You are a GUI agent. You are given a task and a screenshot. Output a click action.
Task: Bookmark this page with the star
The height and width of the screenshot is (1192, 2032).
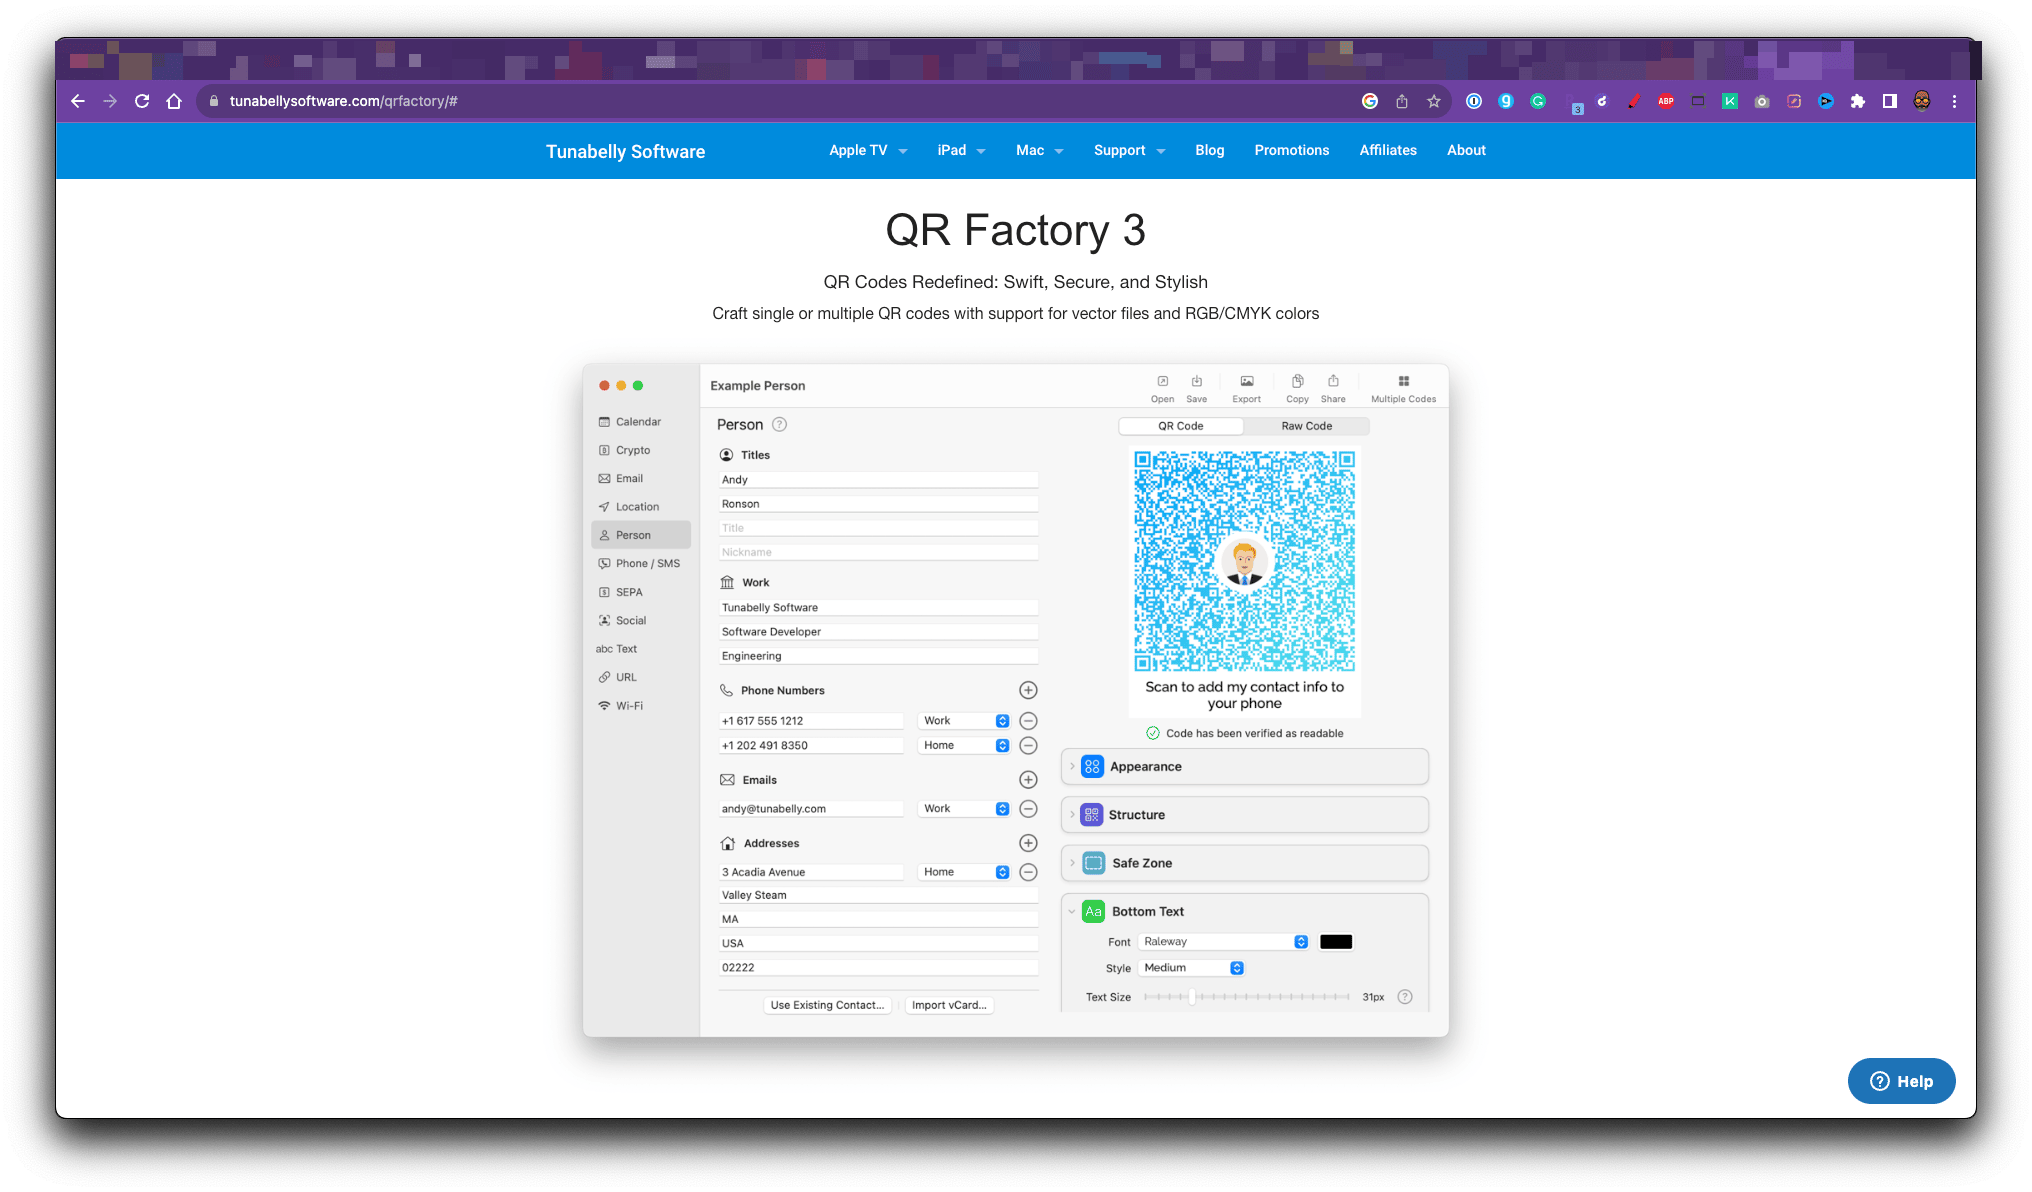point(1434,101)
